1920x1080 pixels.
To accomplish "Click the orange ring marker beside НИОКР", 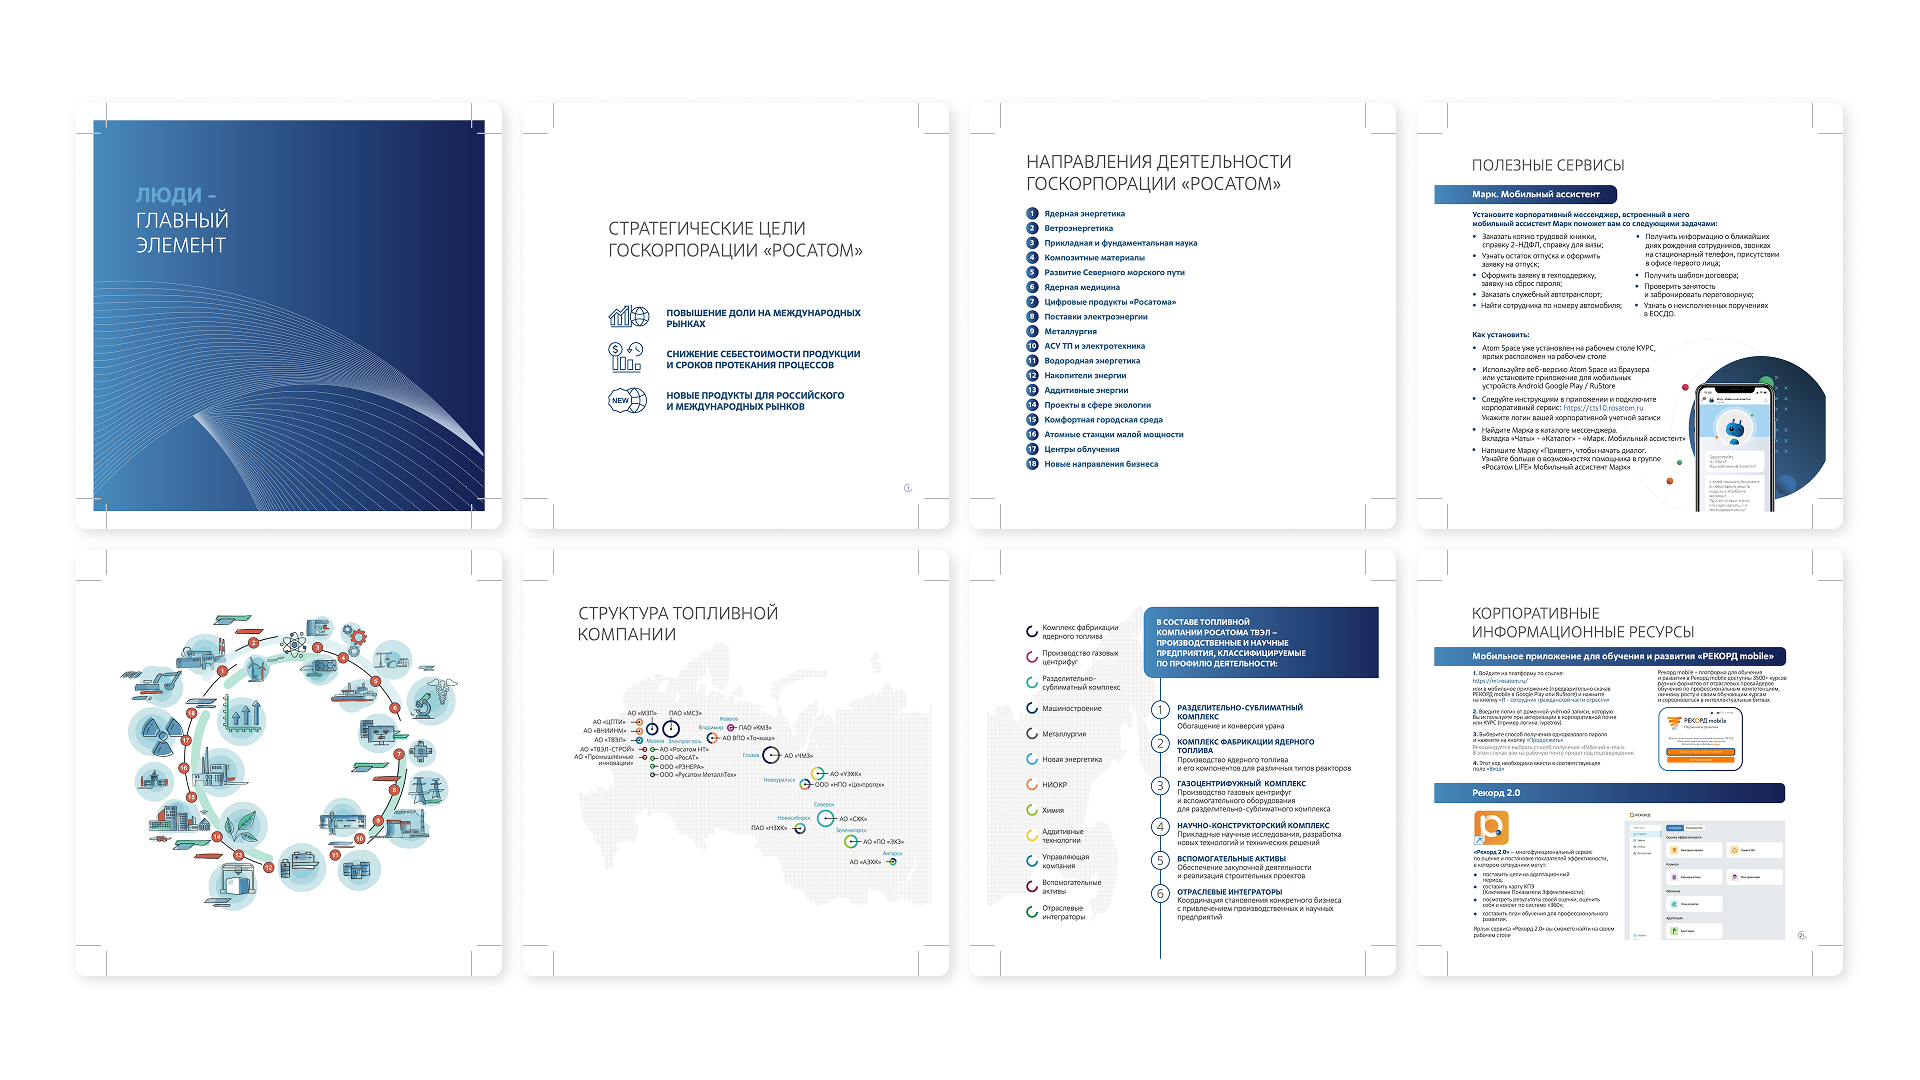I will point(1031,784).
